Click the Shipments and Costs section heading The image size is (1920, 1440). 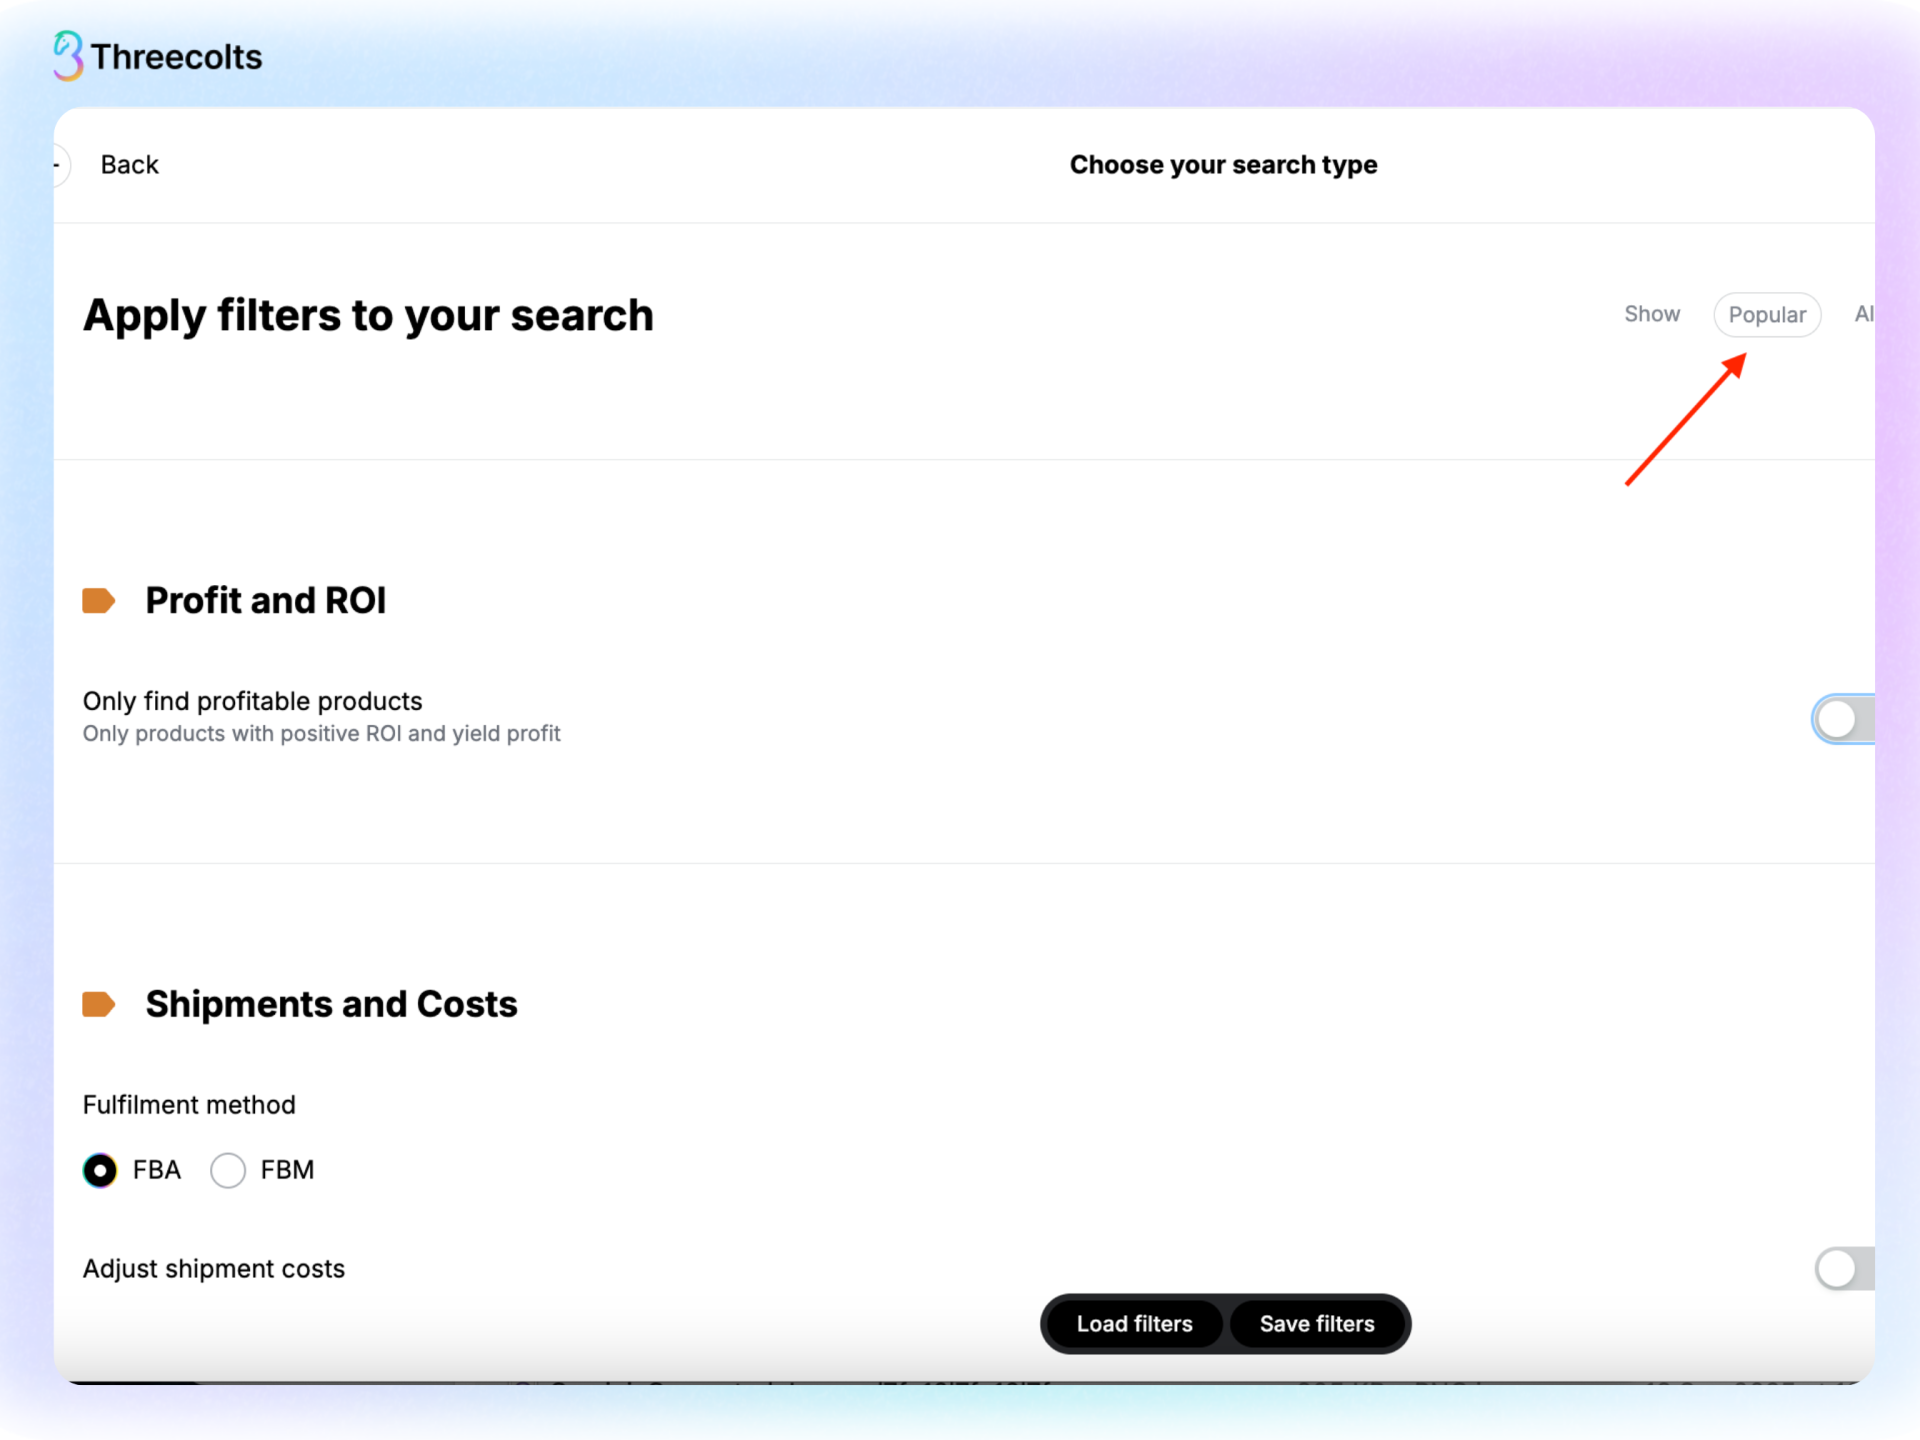click(x=331, y=1004)
